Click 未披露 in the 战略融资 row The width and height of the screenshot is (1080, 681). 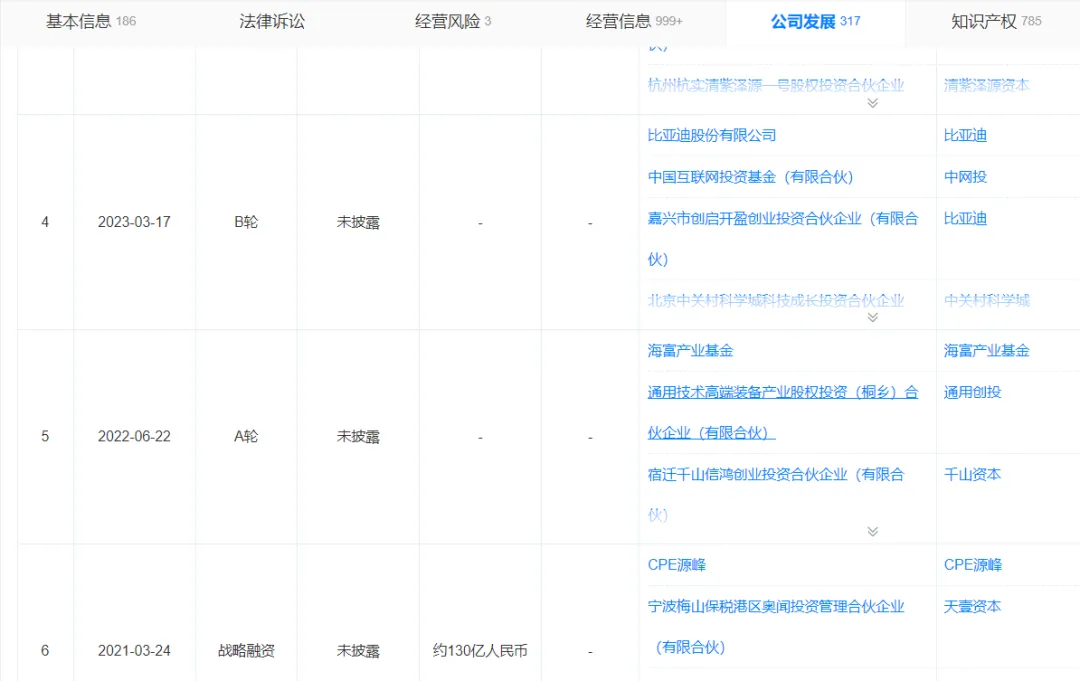[358, 651]
